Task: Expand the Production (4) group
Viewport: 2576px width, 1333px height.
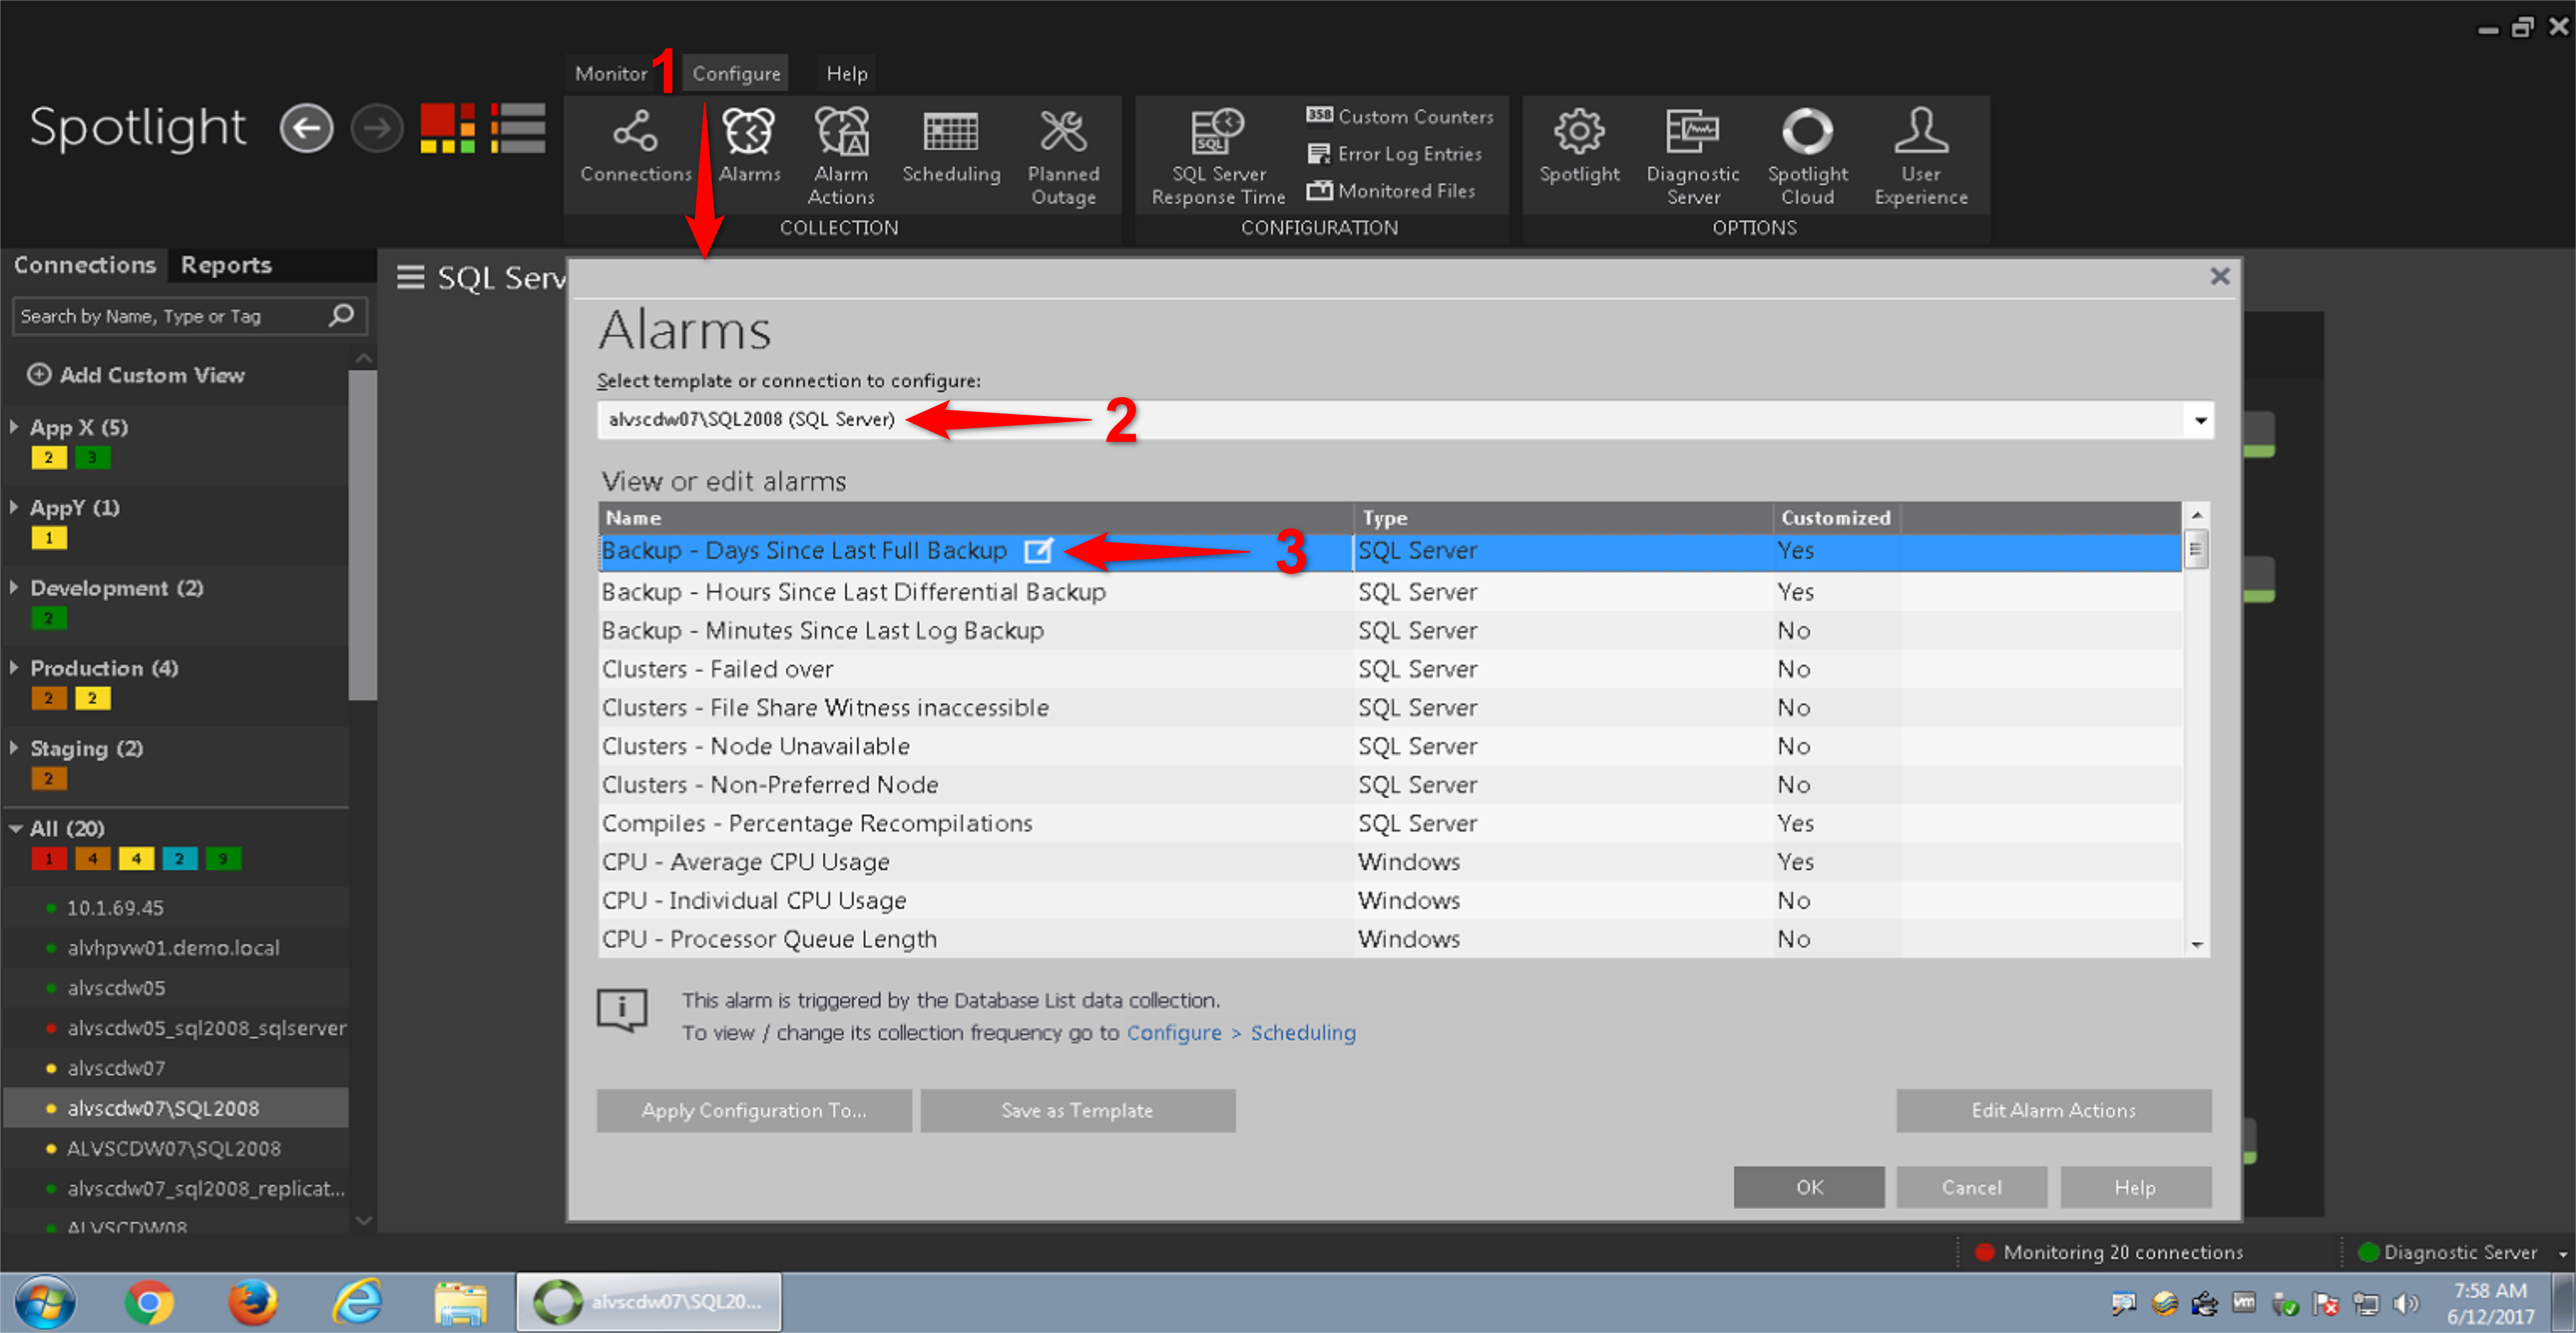Action: (x=15, y=667)
